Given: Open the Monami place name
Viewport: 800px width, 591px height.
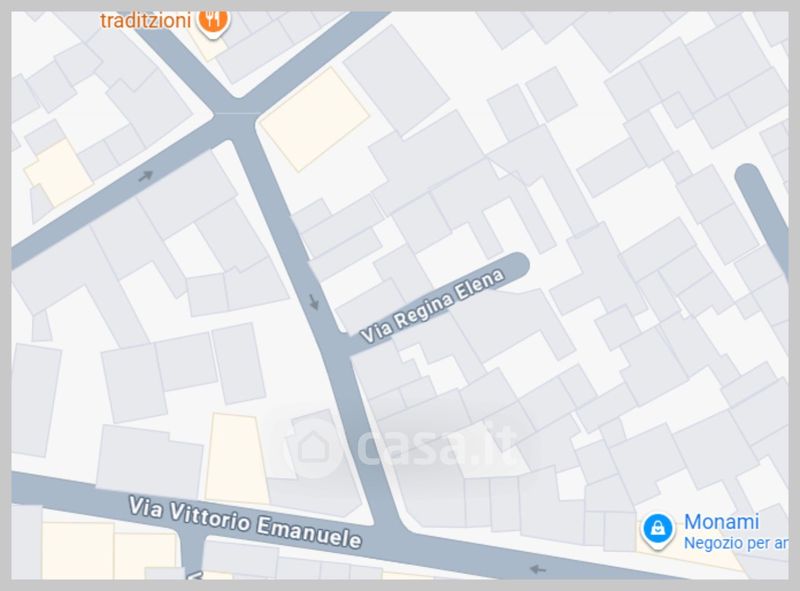Looking at the screenshot, I should pos(721,522).
